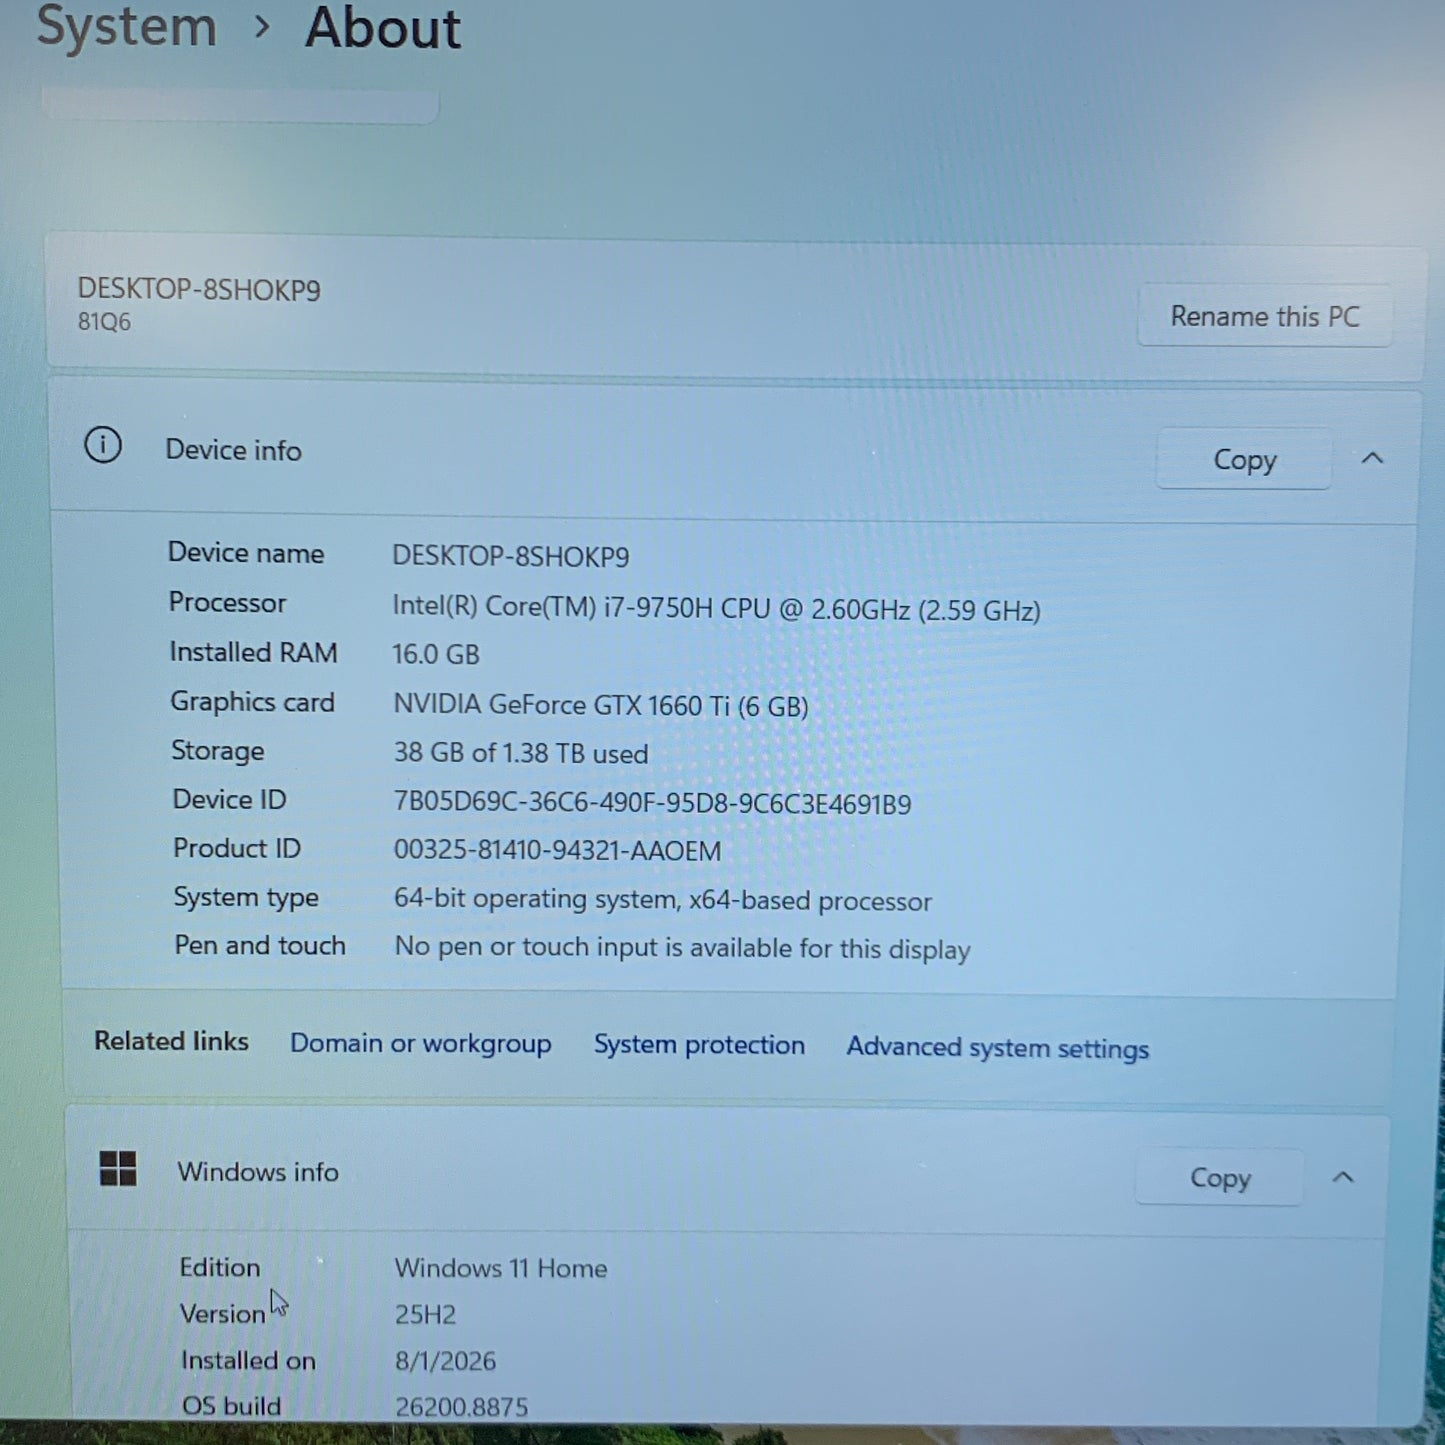This screenshot has width=1445, height=1445.
Task: Click Storage value 38 GB of 1.38 TB used
Action: 520,753
